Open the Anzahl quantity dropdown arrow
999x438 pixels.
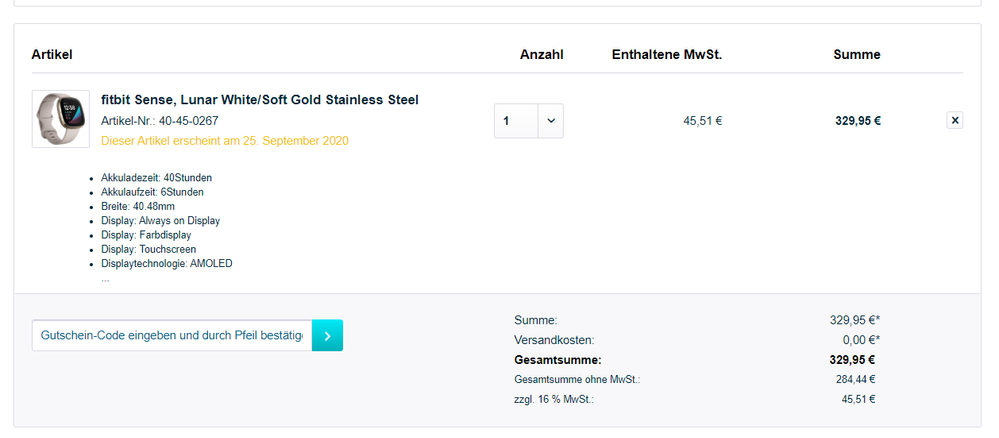click(x=551, y=120)
